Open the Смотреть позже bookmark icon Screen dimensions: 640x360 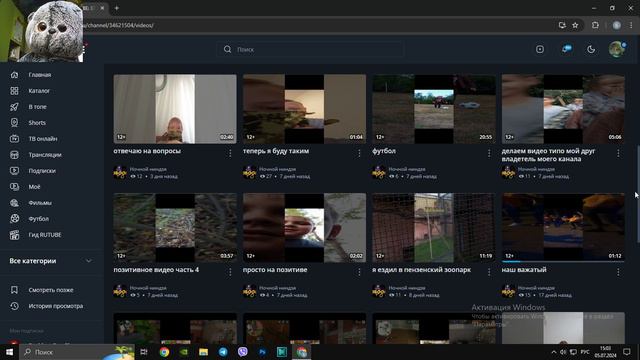(x=14, y=290)
